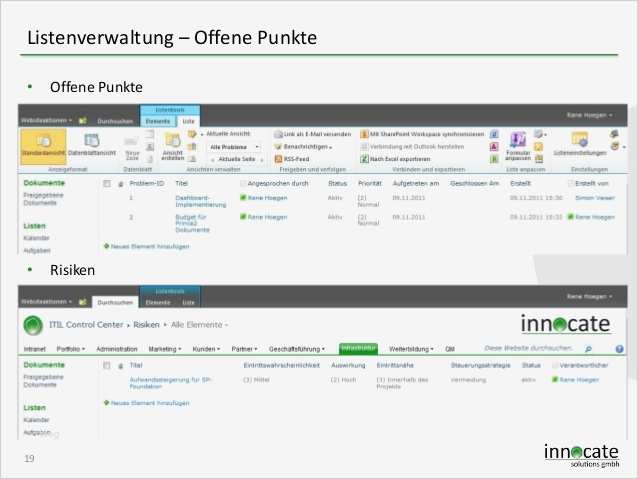Viewport: 638px width, 479px height.
Task: Sort by the Eintrittswahrscheinlichkeit column header
Action: coord(282,366)
